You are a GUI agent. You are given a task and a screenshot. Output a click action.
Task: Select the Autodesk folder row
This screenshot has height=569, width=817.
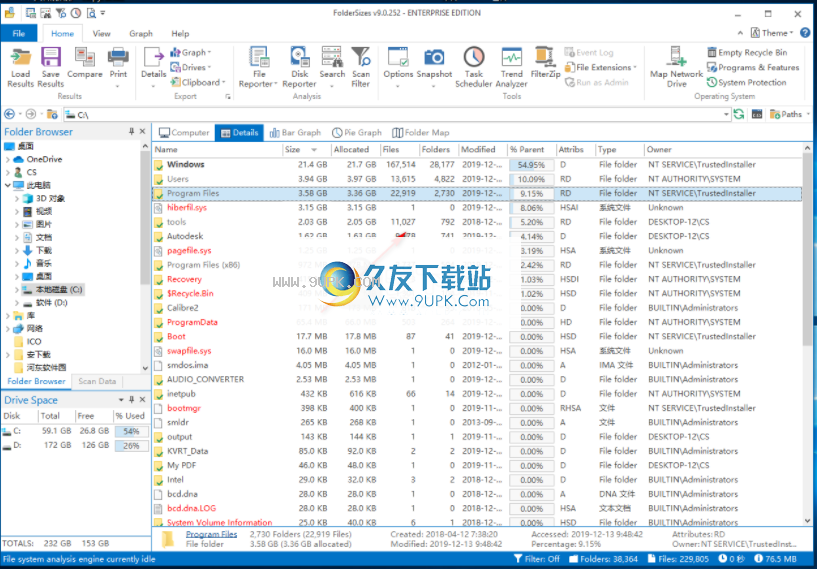click(x=477, y=236)
